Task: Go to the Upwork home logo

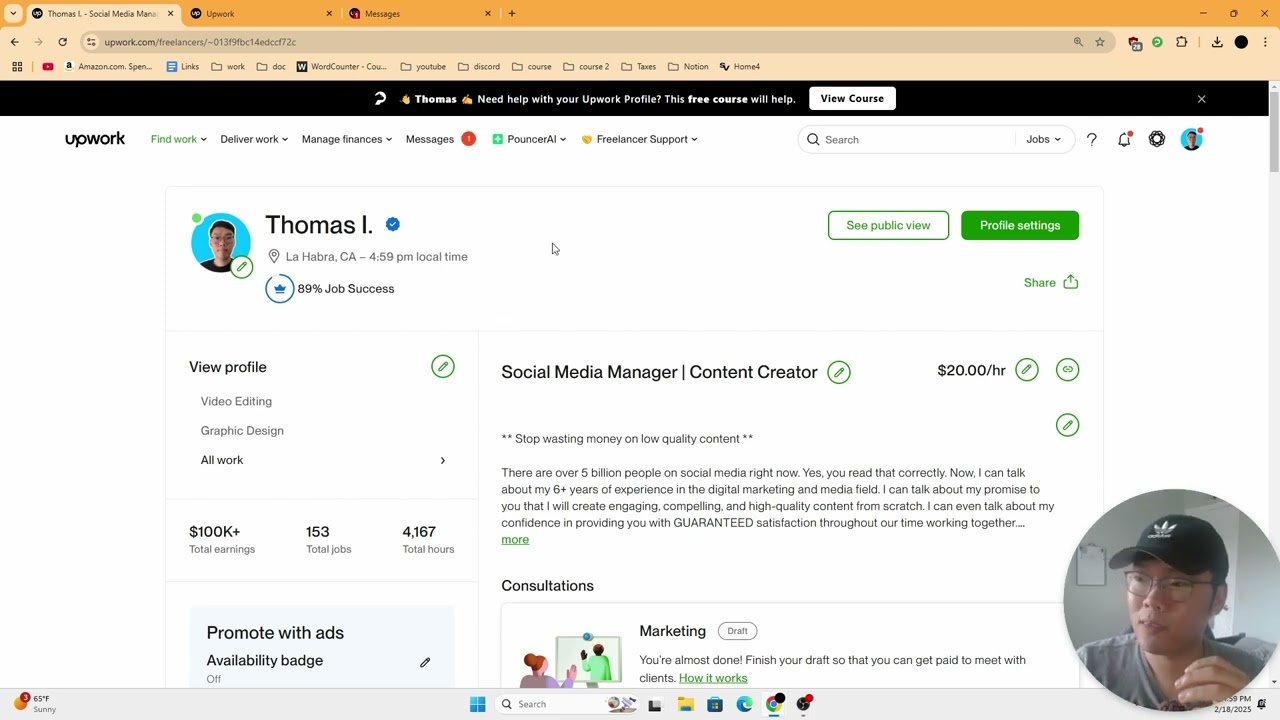Action: click(95, 139)
